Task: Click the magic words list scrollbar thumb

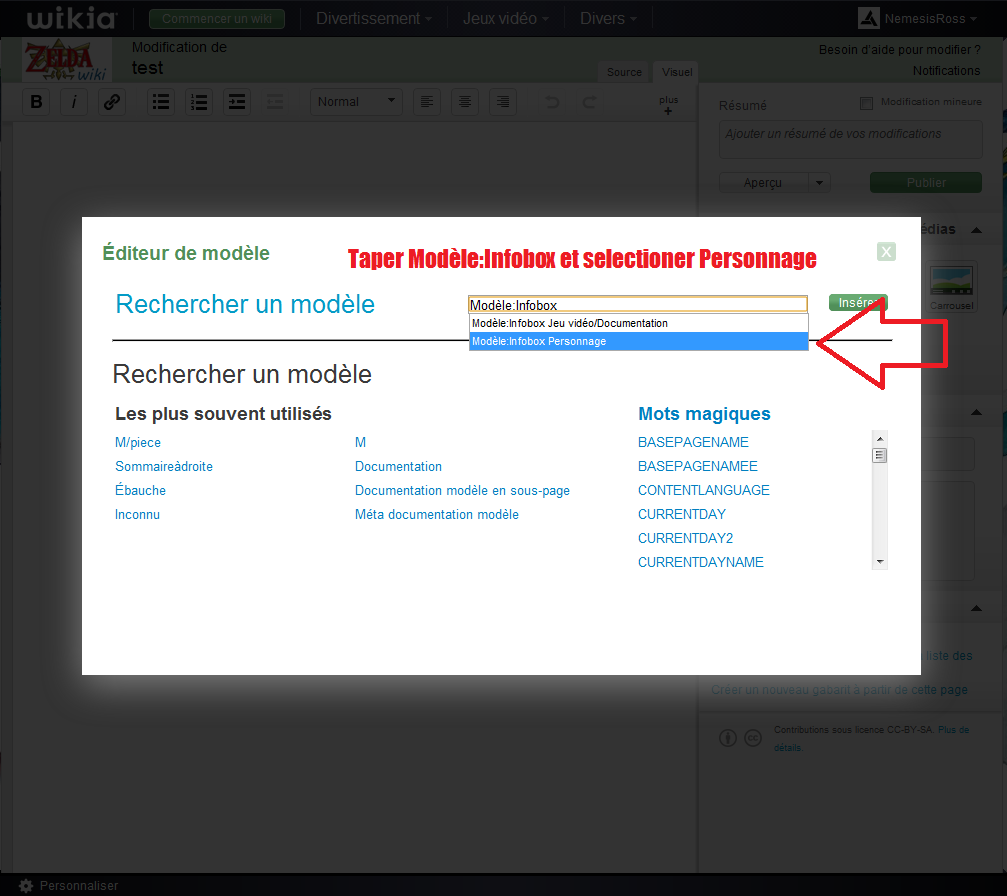Action: pyautogui.click(x=880, y=456)
